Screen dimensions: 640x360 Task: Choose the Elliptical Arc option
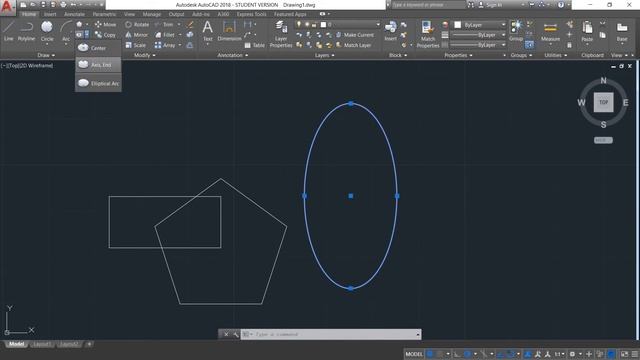coord(98,83)
